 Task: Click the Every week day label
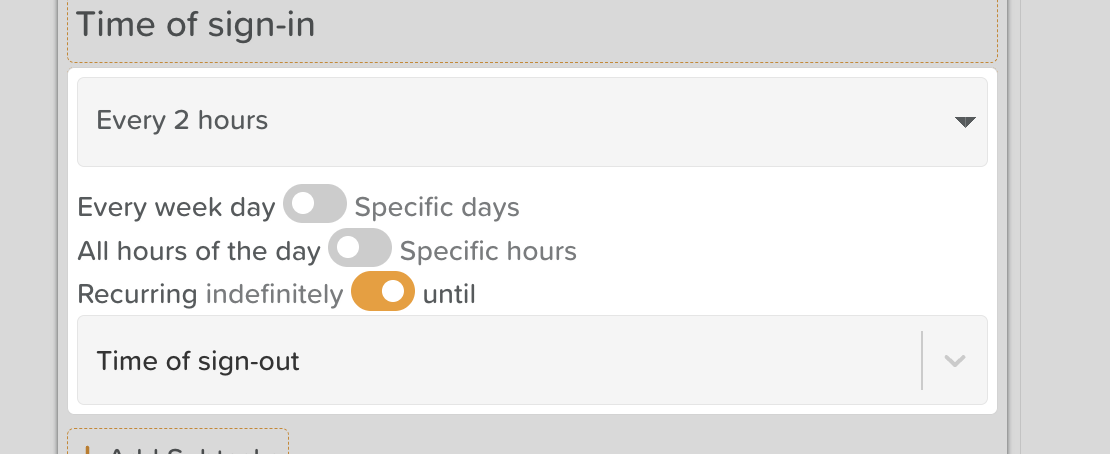(176, 208)
